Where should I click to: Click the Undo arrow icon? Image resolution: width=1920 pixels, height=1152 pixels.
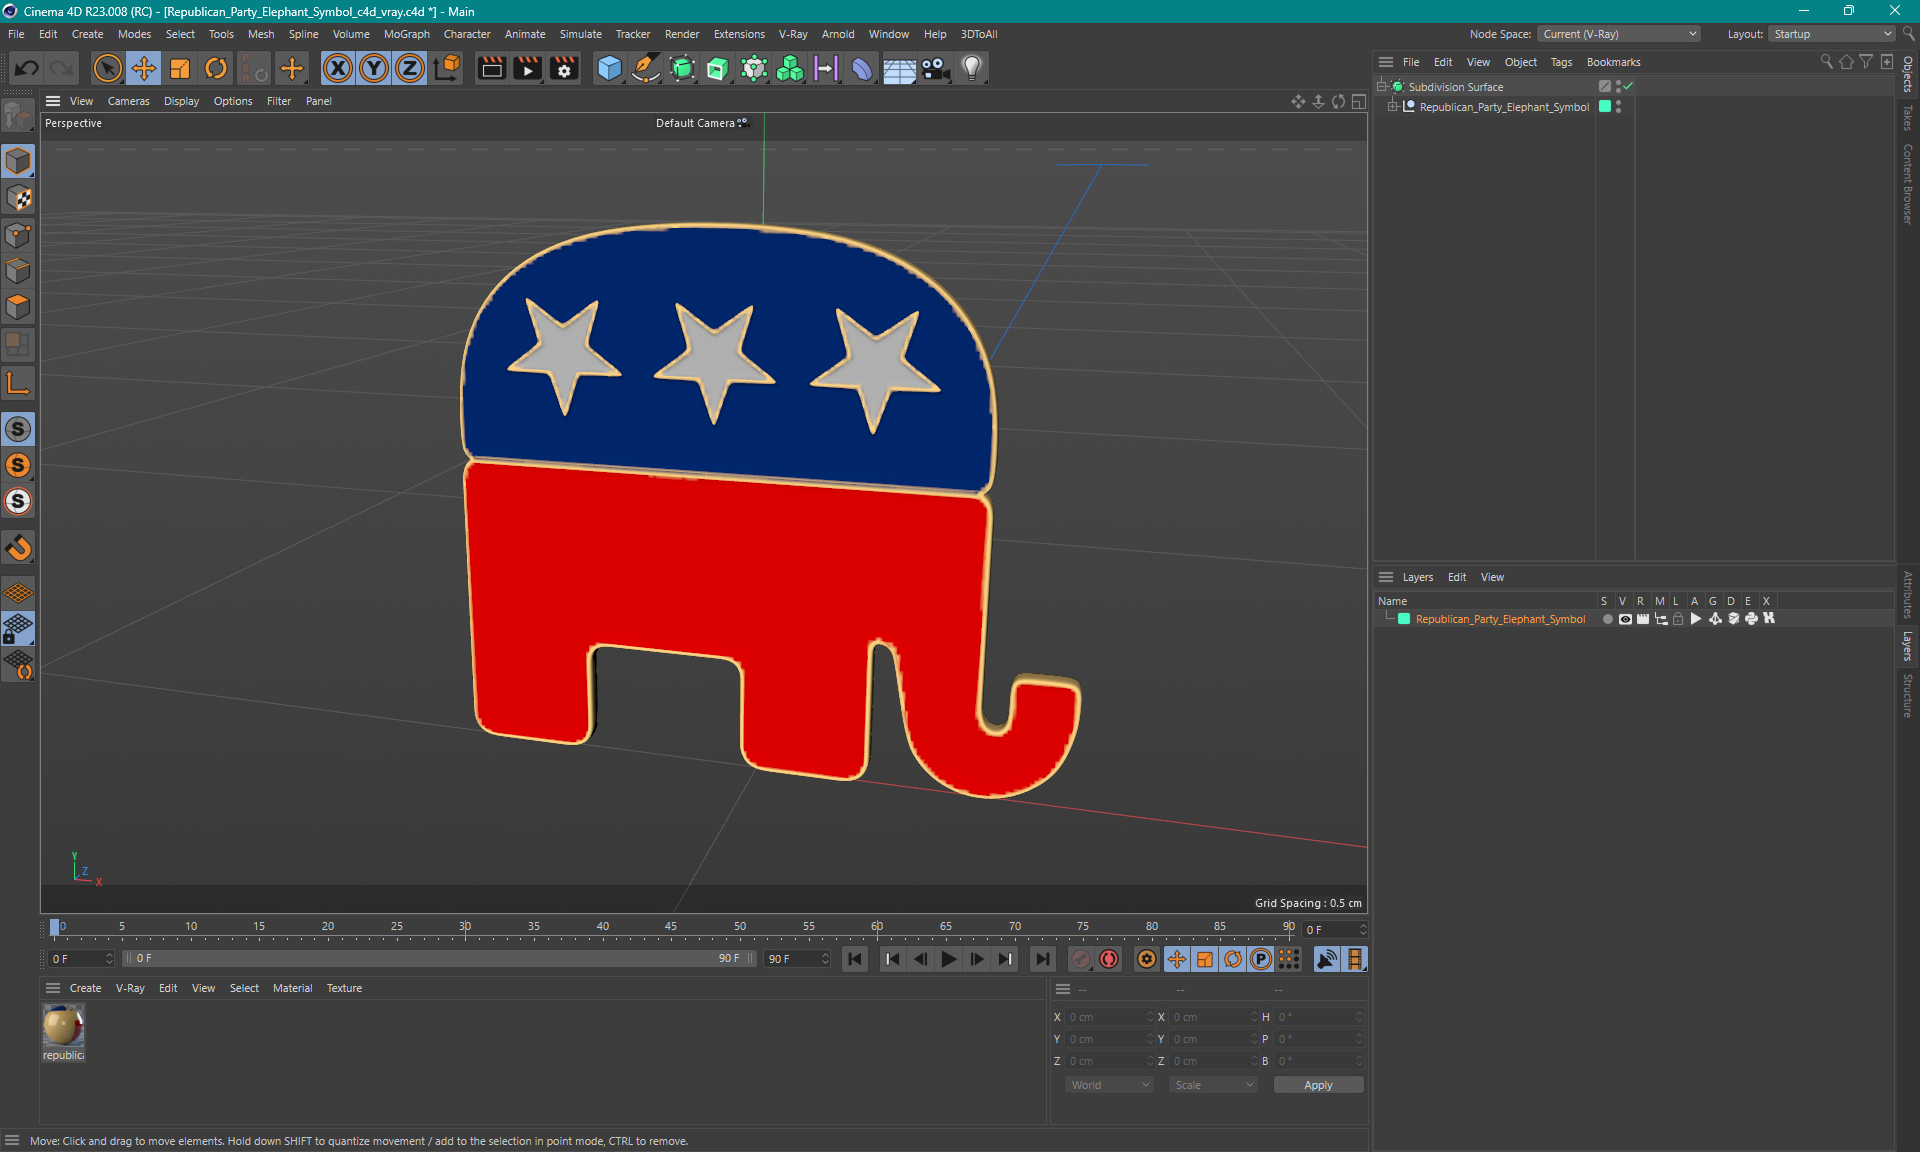click(x=27, y=68)
